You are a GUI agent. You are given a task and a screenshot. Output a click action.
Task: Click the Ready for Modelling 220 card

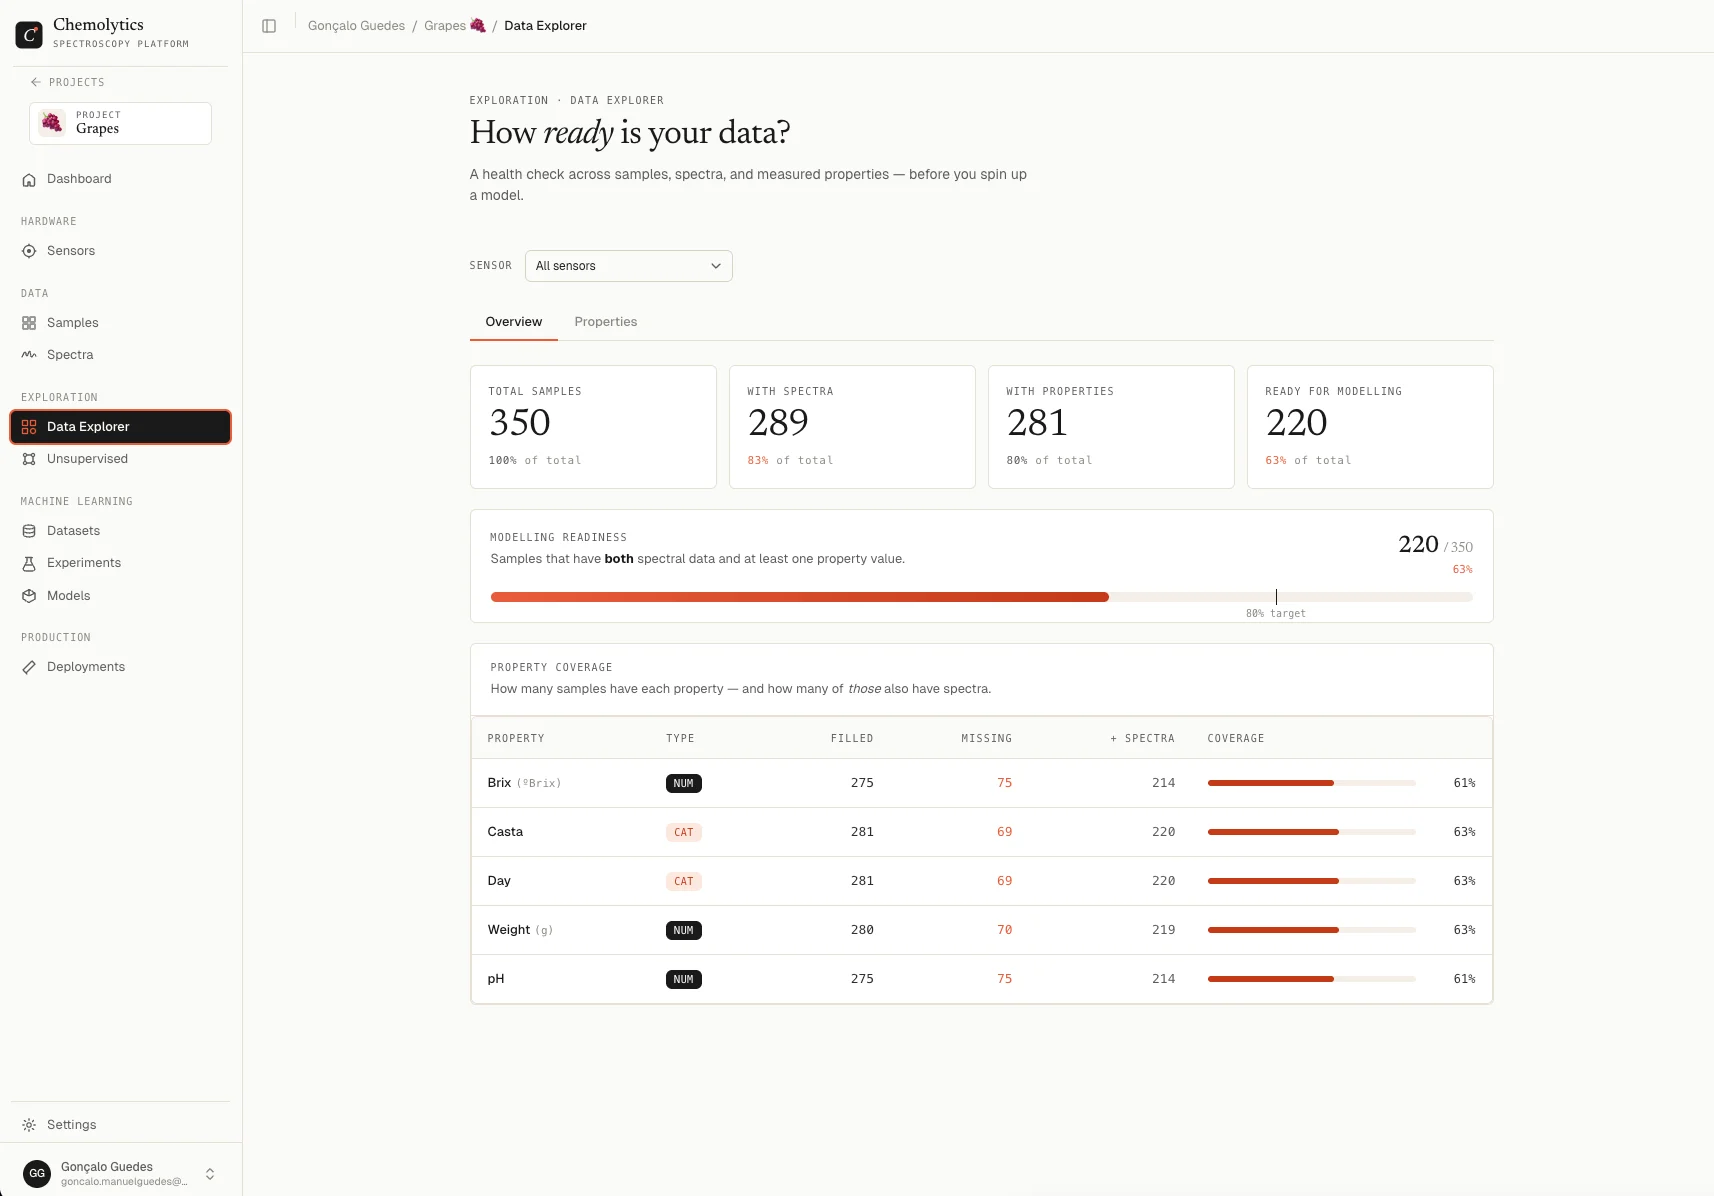1370,427
